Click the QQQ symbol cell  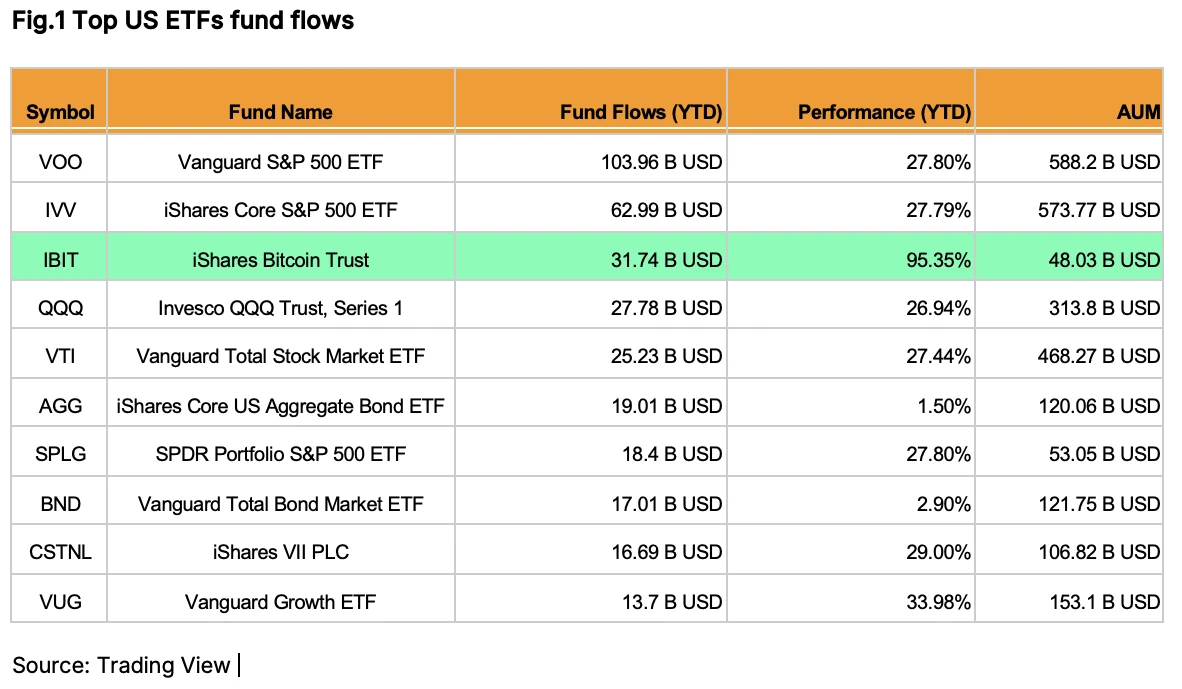60,308
